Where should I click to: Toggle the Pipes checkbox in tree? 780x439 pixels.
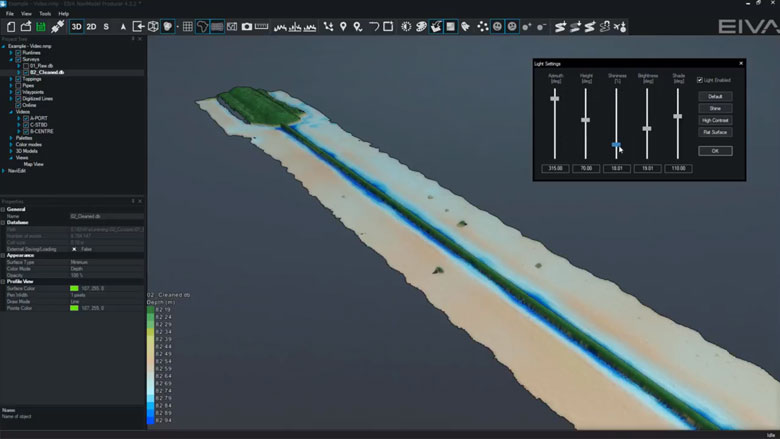coord(17,85)
